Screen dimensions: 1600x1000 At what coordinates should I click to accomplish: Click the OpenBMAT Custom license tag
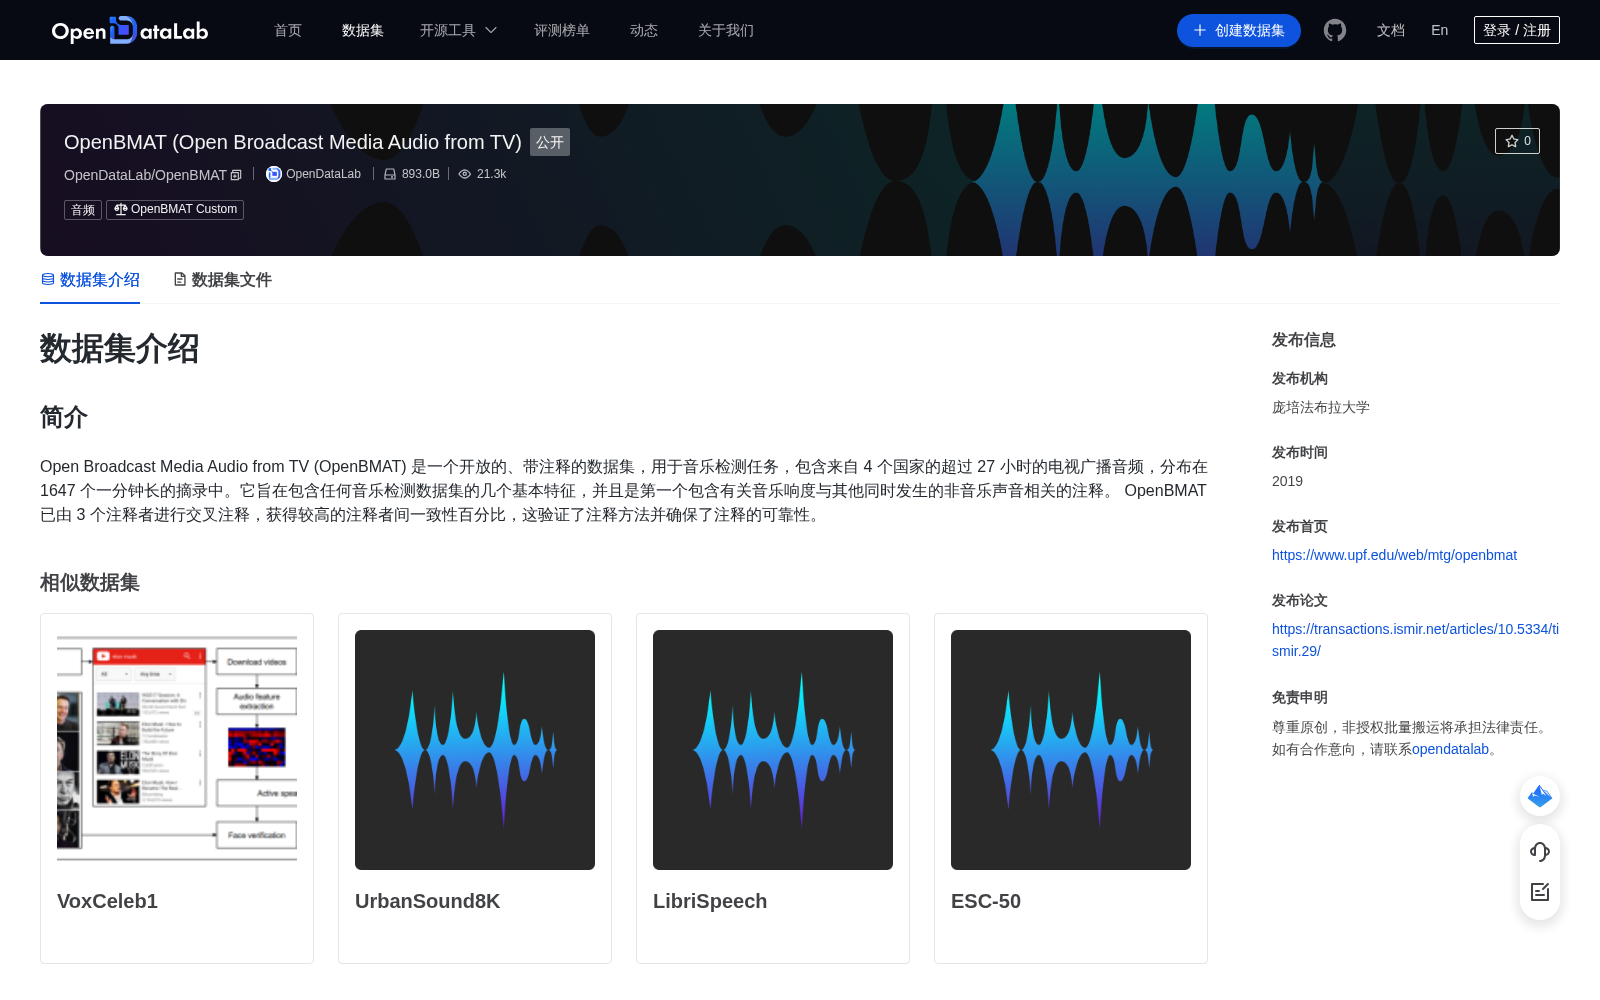coord(175,209)
